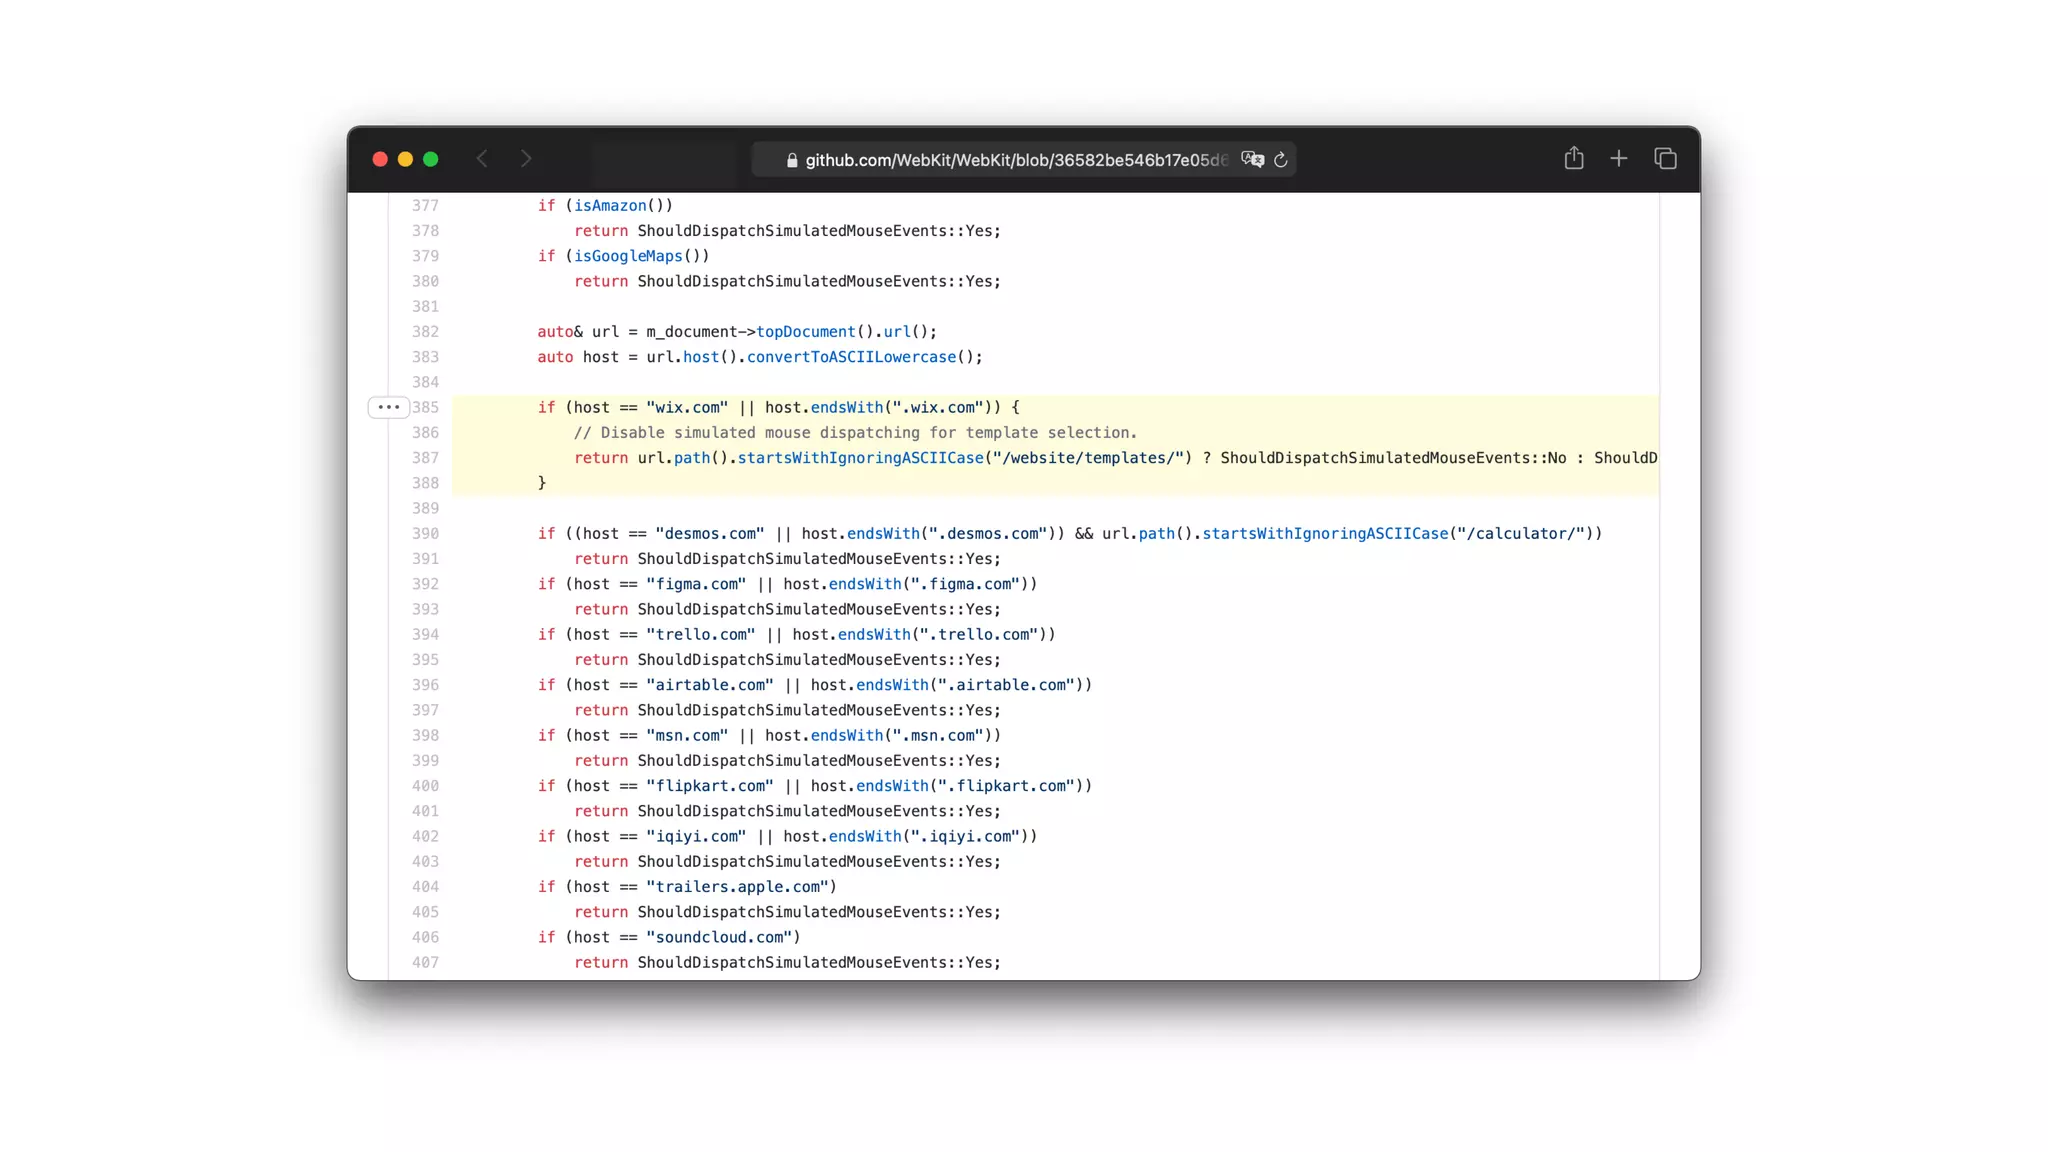The height and width of the screenshot is (1152, 2048).
Task: Reload the page with refresh icon
Action: click(1281, 160)
